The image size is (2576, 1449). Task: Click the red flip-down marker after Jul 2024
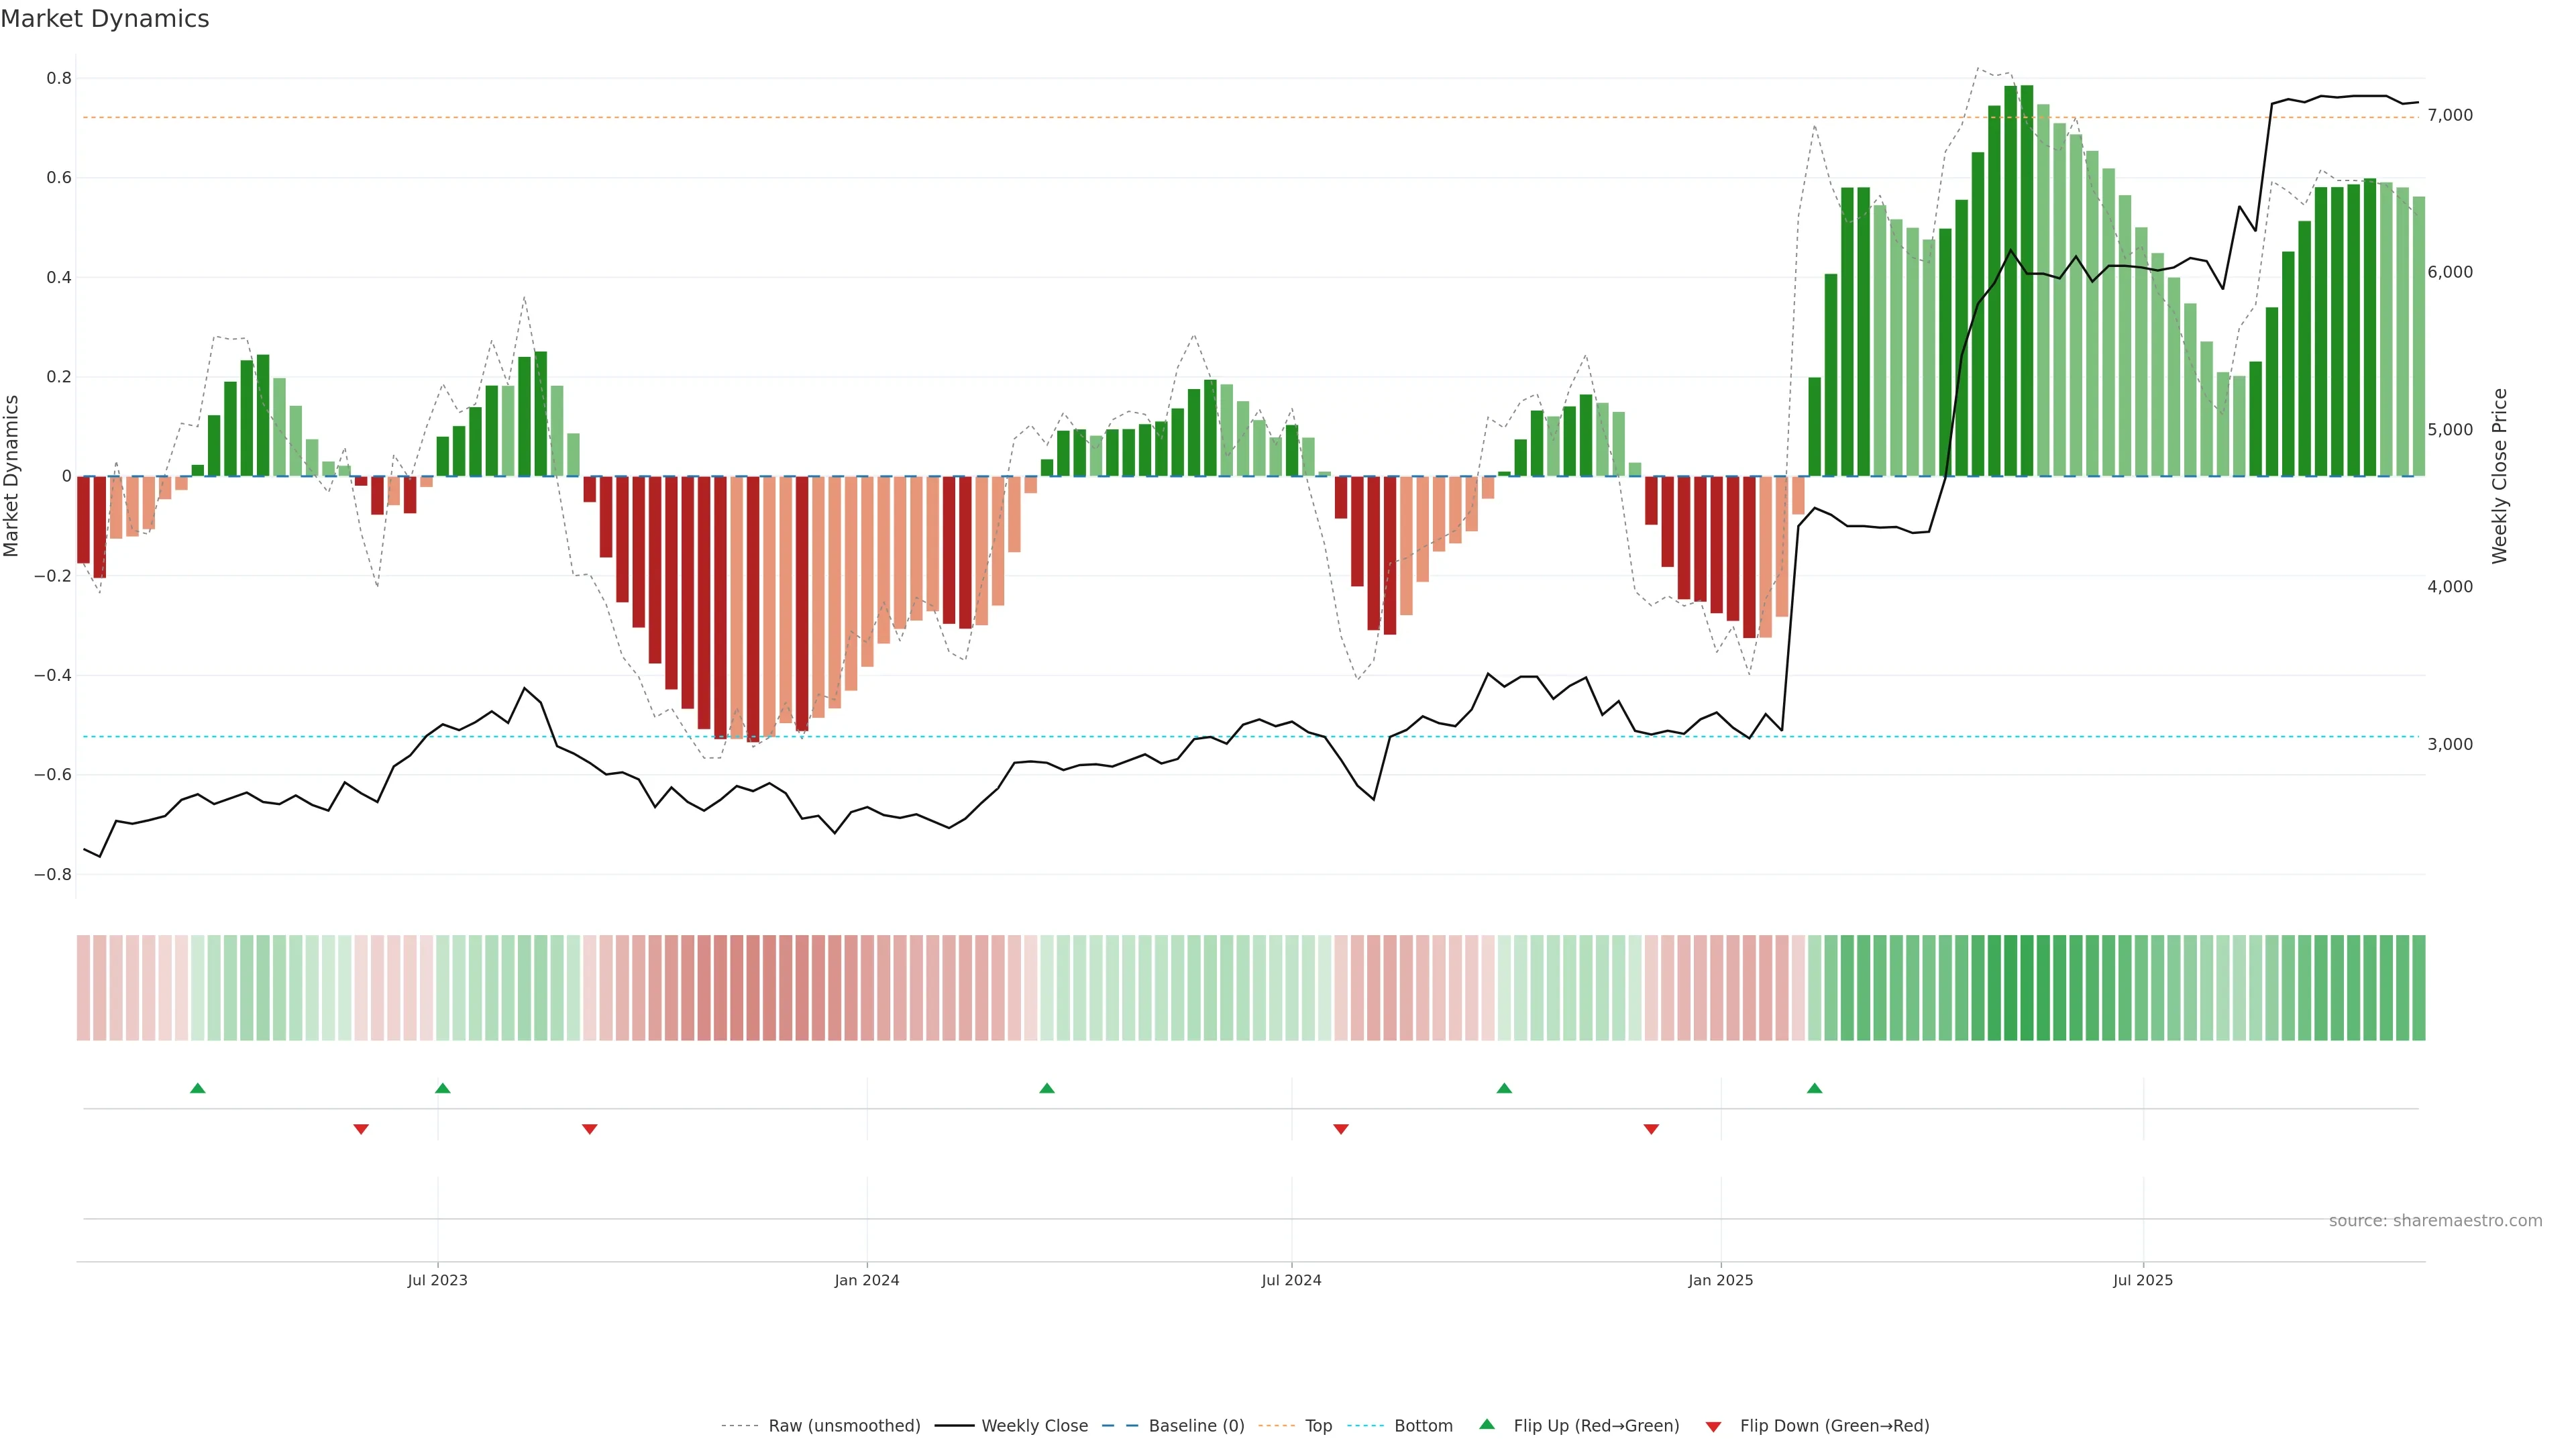coord(1341,1129)
